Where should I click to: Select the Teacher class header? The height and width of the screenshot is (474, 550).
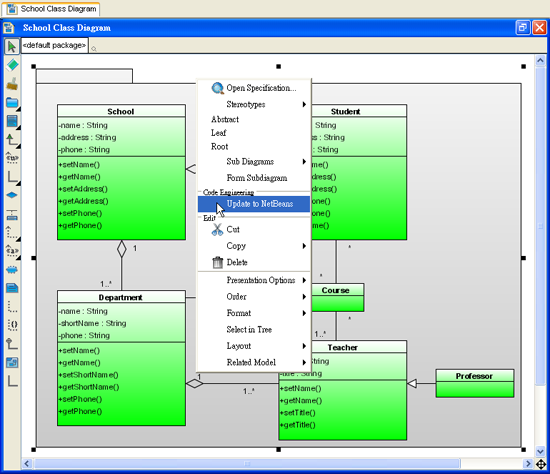pyautogui.click(x=358, y=347)
